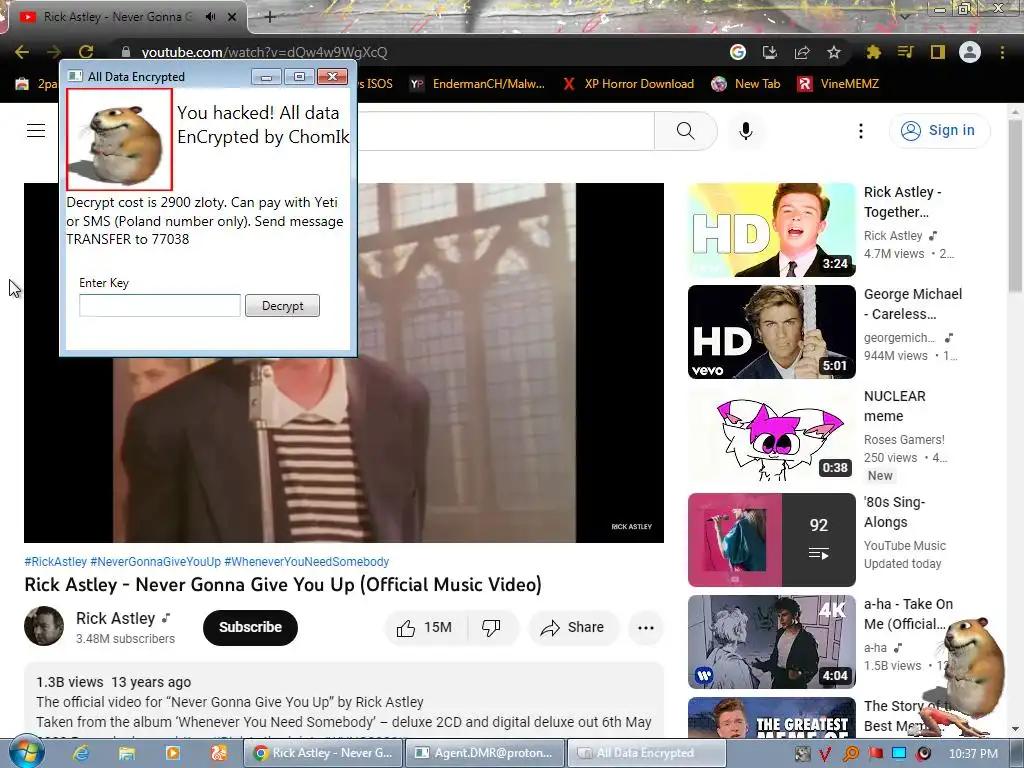Viewport: 1024px width, 768px height.
Task: Toggle the Chrome side panel icon
Action: point(938,52)
